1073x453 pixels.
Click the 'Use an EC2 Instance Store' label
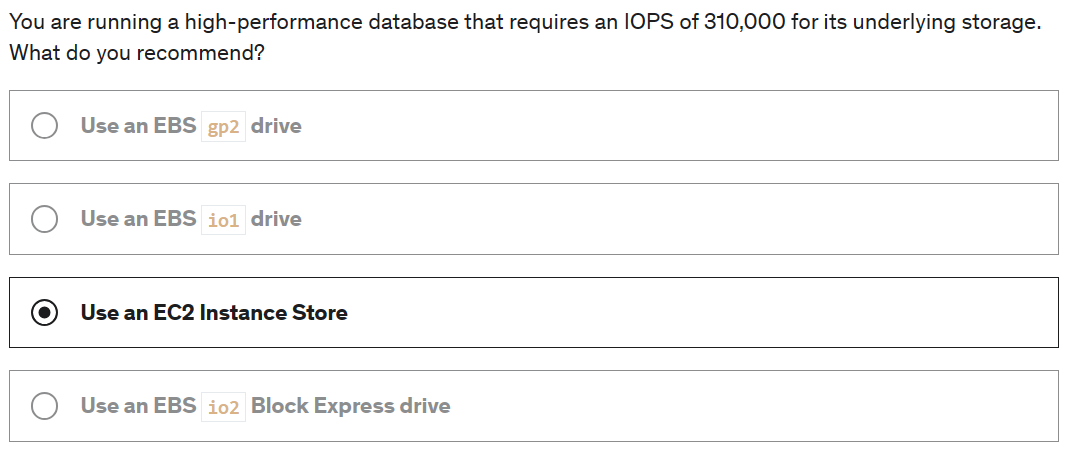coord(214,313)
